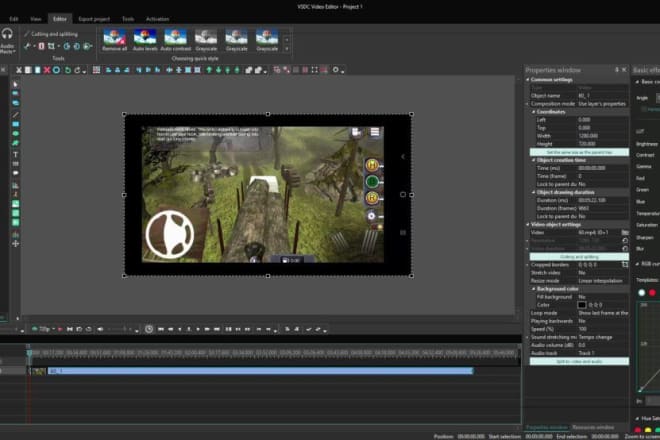Click the Copy icon in editing toolbar

pos(28,70)
